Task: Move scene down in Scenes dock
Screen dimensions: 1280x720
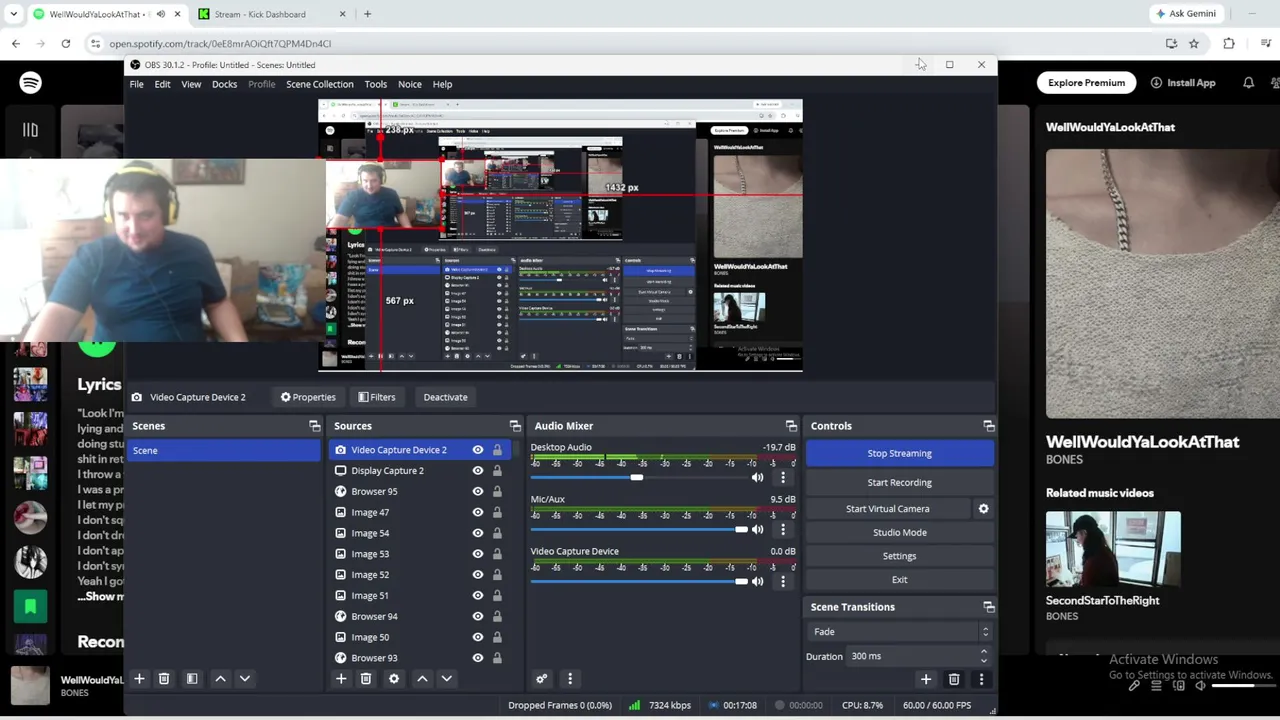Action: click(x=244, y=679)
